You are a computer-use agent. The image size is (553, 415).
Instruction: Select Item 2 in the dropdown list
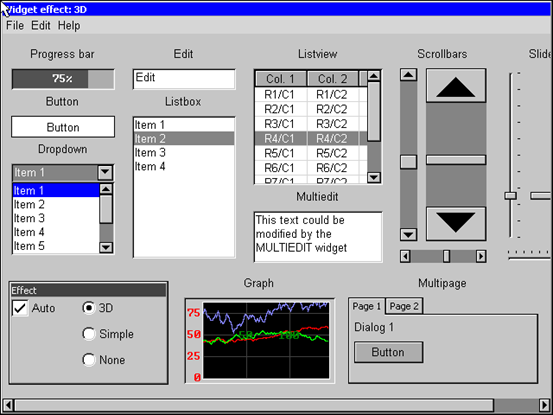pyautogui.click(x=56, y=204)
